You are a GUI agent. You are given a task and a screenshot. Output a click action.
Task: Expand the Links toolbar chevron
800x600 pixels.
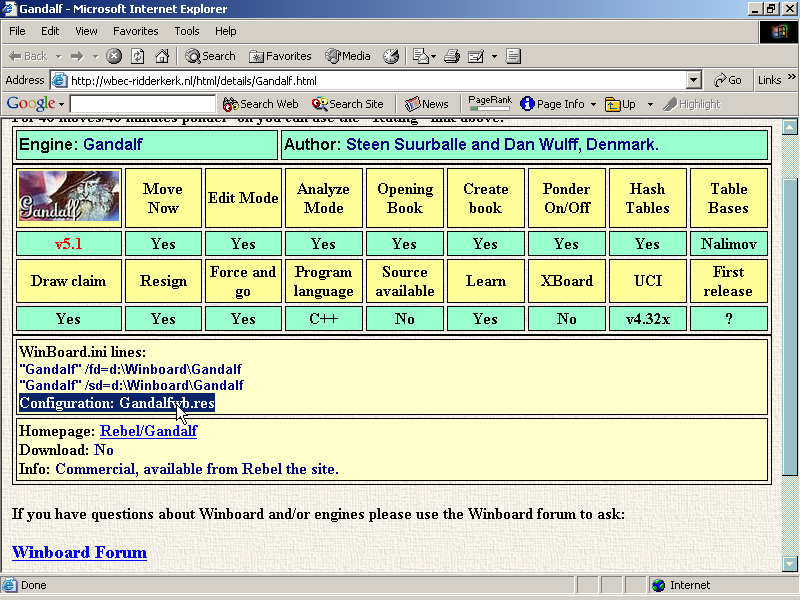click(792, 77)
